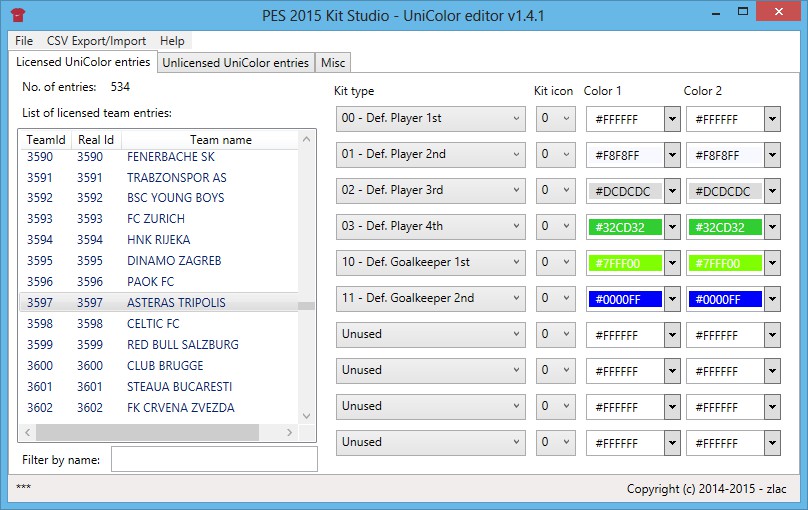The width and height of the screenshot is (808, 510).
Task: Open Color 1 arrow for Def. Player 4th row
Action: [672, 228]
